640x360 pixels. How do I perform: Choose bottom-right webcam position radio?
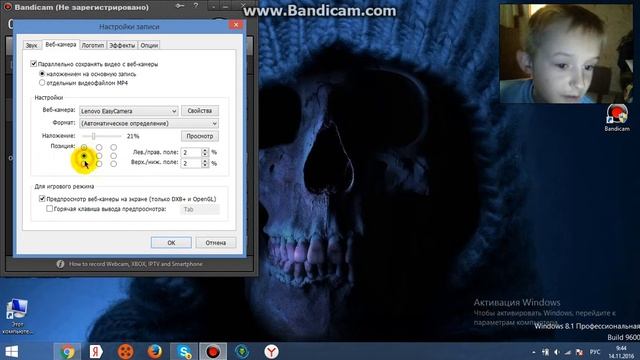coord(113,164)
